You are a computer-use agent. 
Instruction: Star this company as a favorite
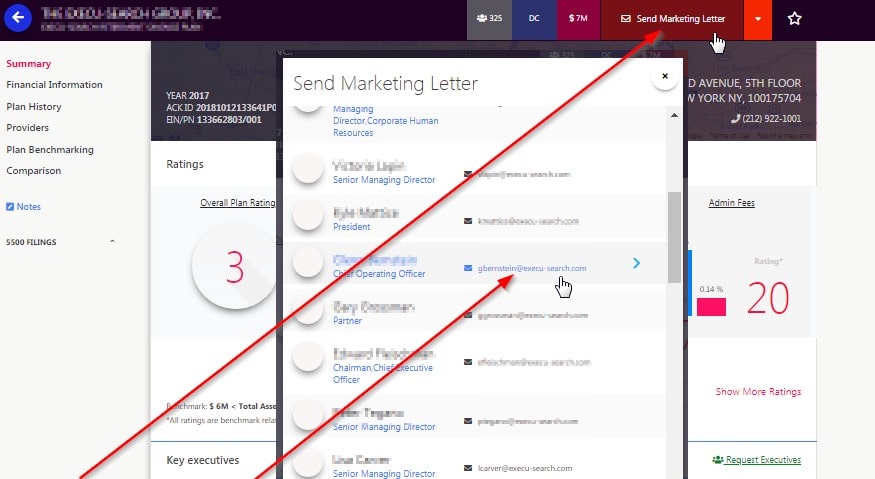794,18
